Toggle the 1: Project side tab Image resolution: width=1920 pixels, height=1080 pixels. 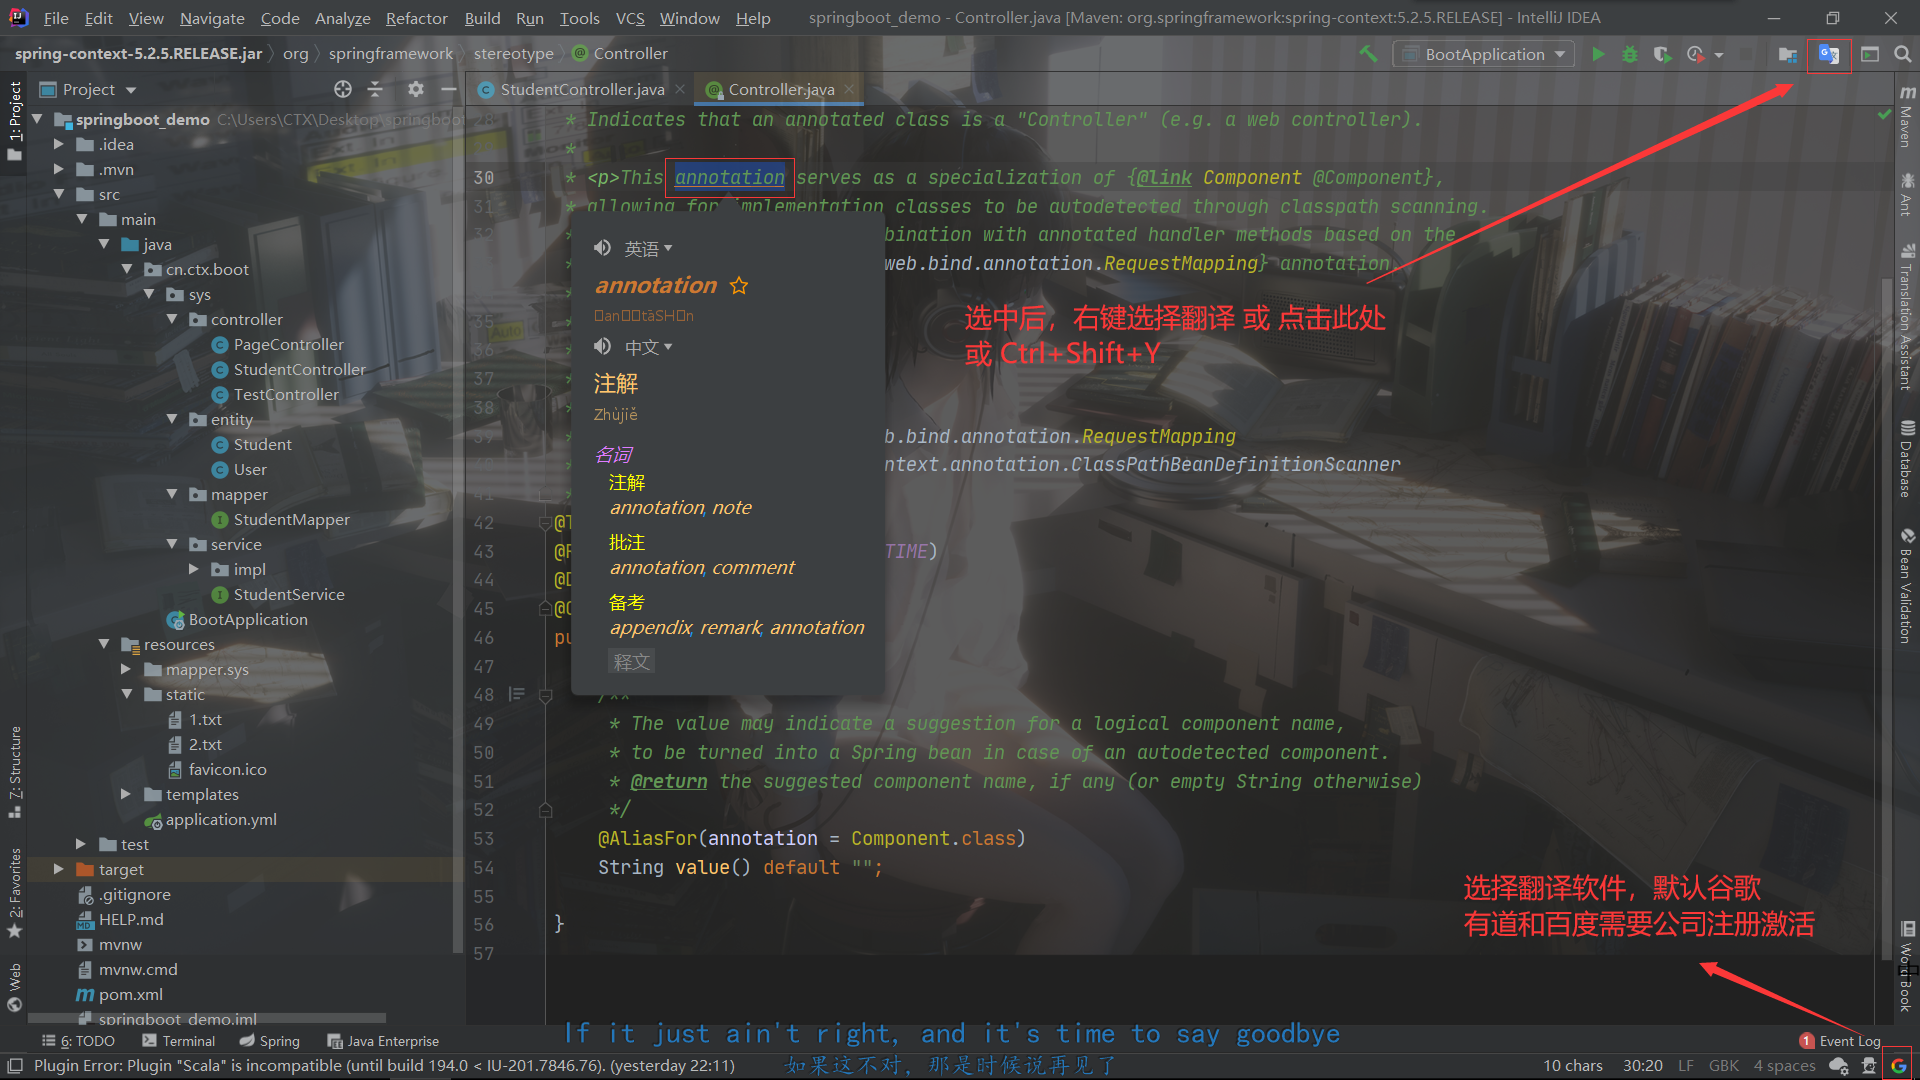tap(15, 120)
